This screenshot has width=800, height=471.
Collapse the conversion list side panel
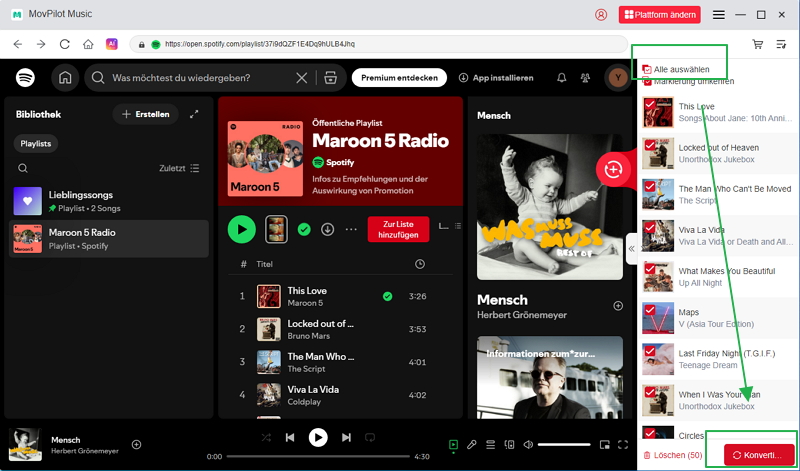[631, 250]
